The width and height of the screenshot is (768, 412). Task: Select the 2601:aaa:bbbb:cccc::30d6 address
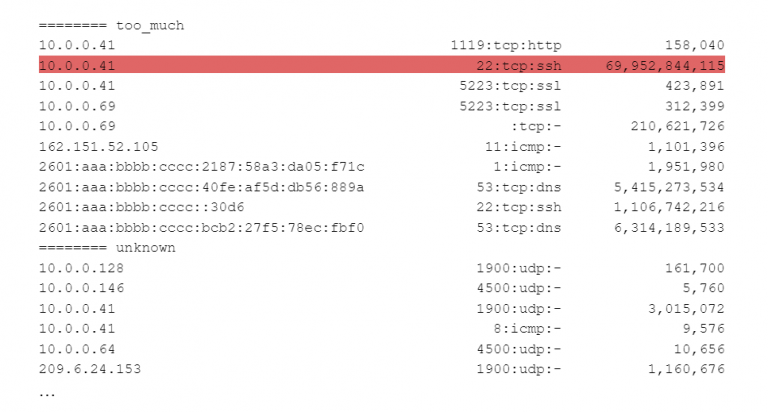pos(142,207)
